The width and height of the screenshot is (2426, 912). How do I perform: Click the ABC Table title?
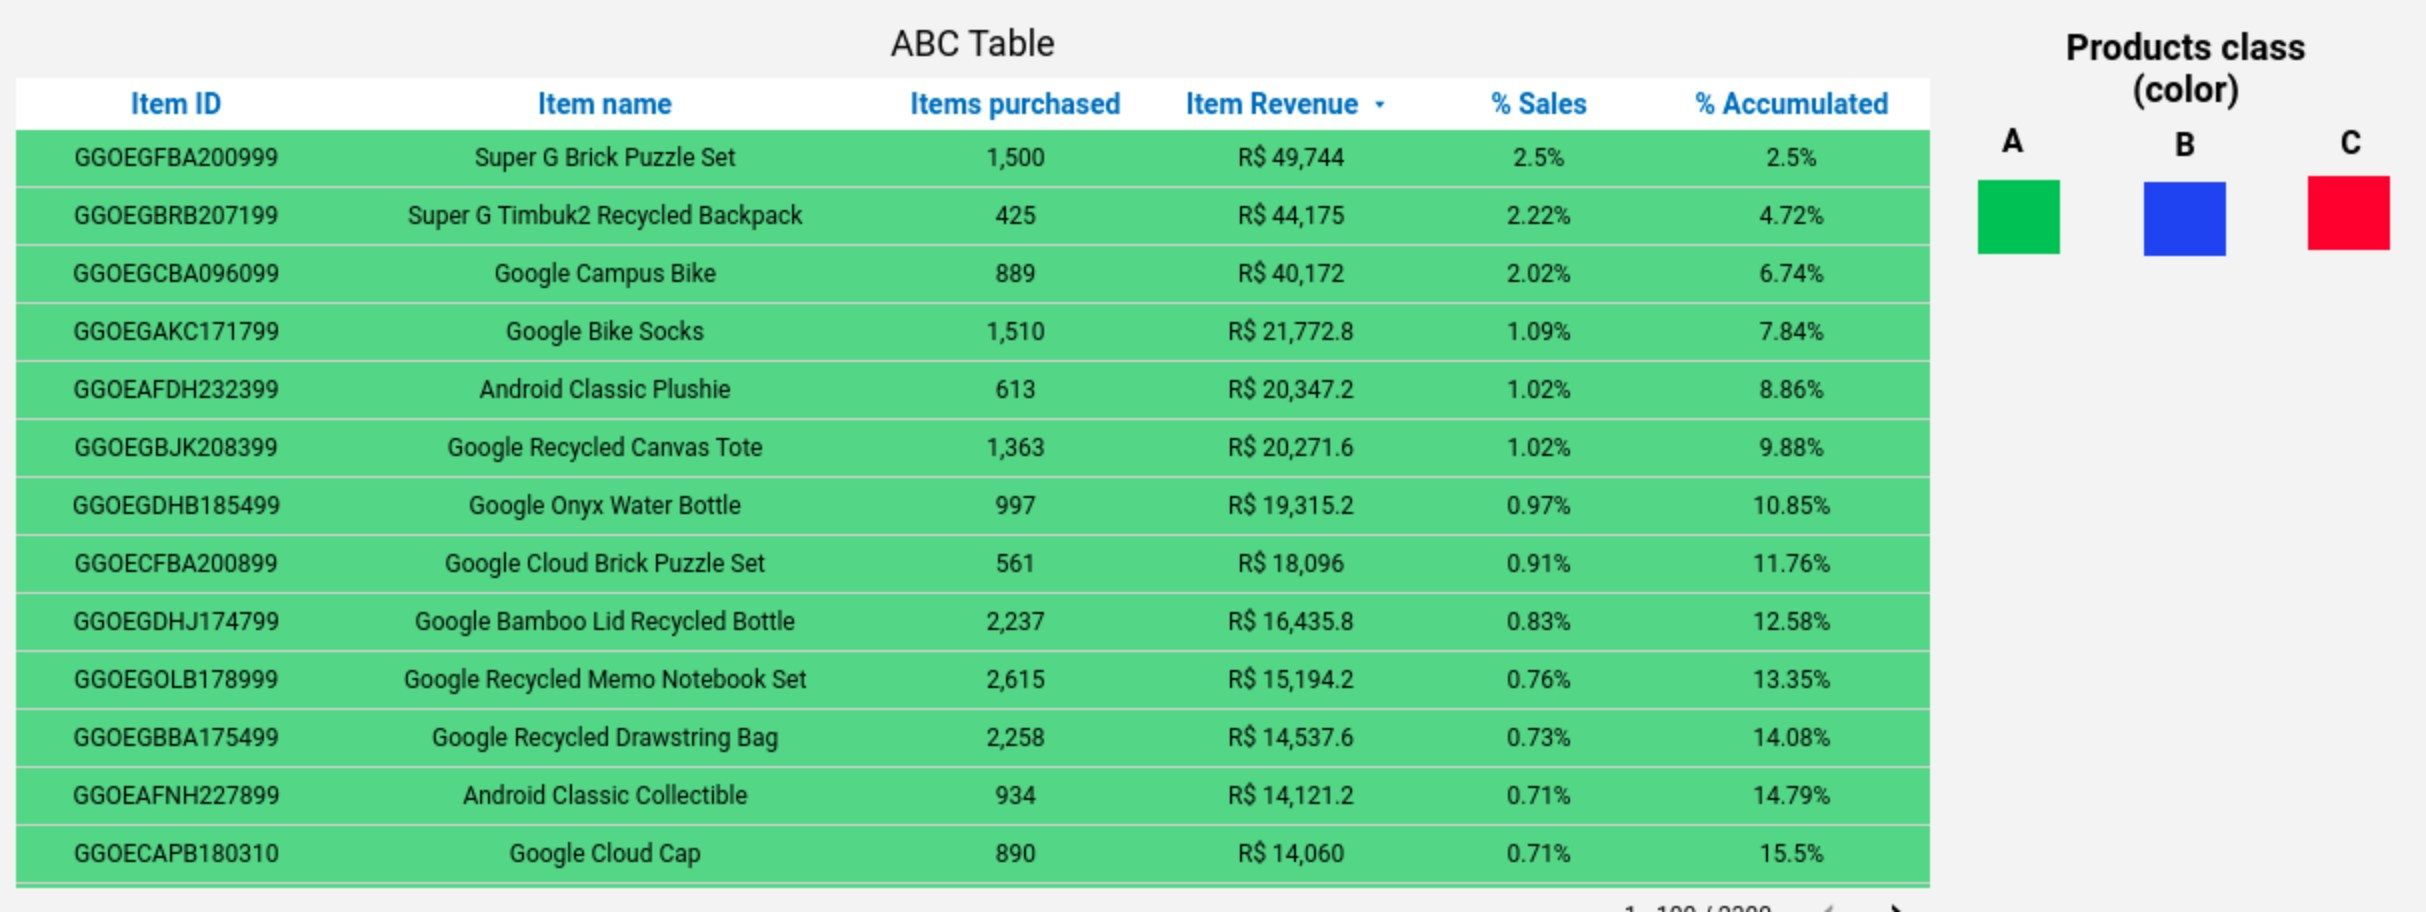click(x=972, y=44)
